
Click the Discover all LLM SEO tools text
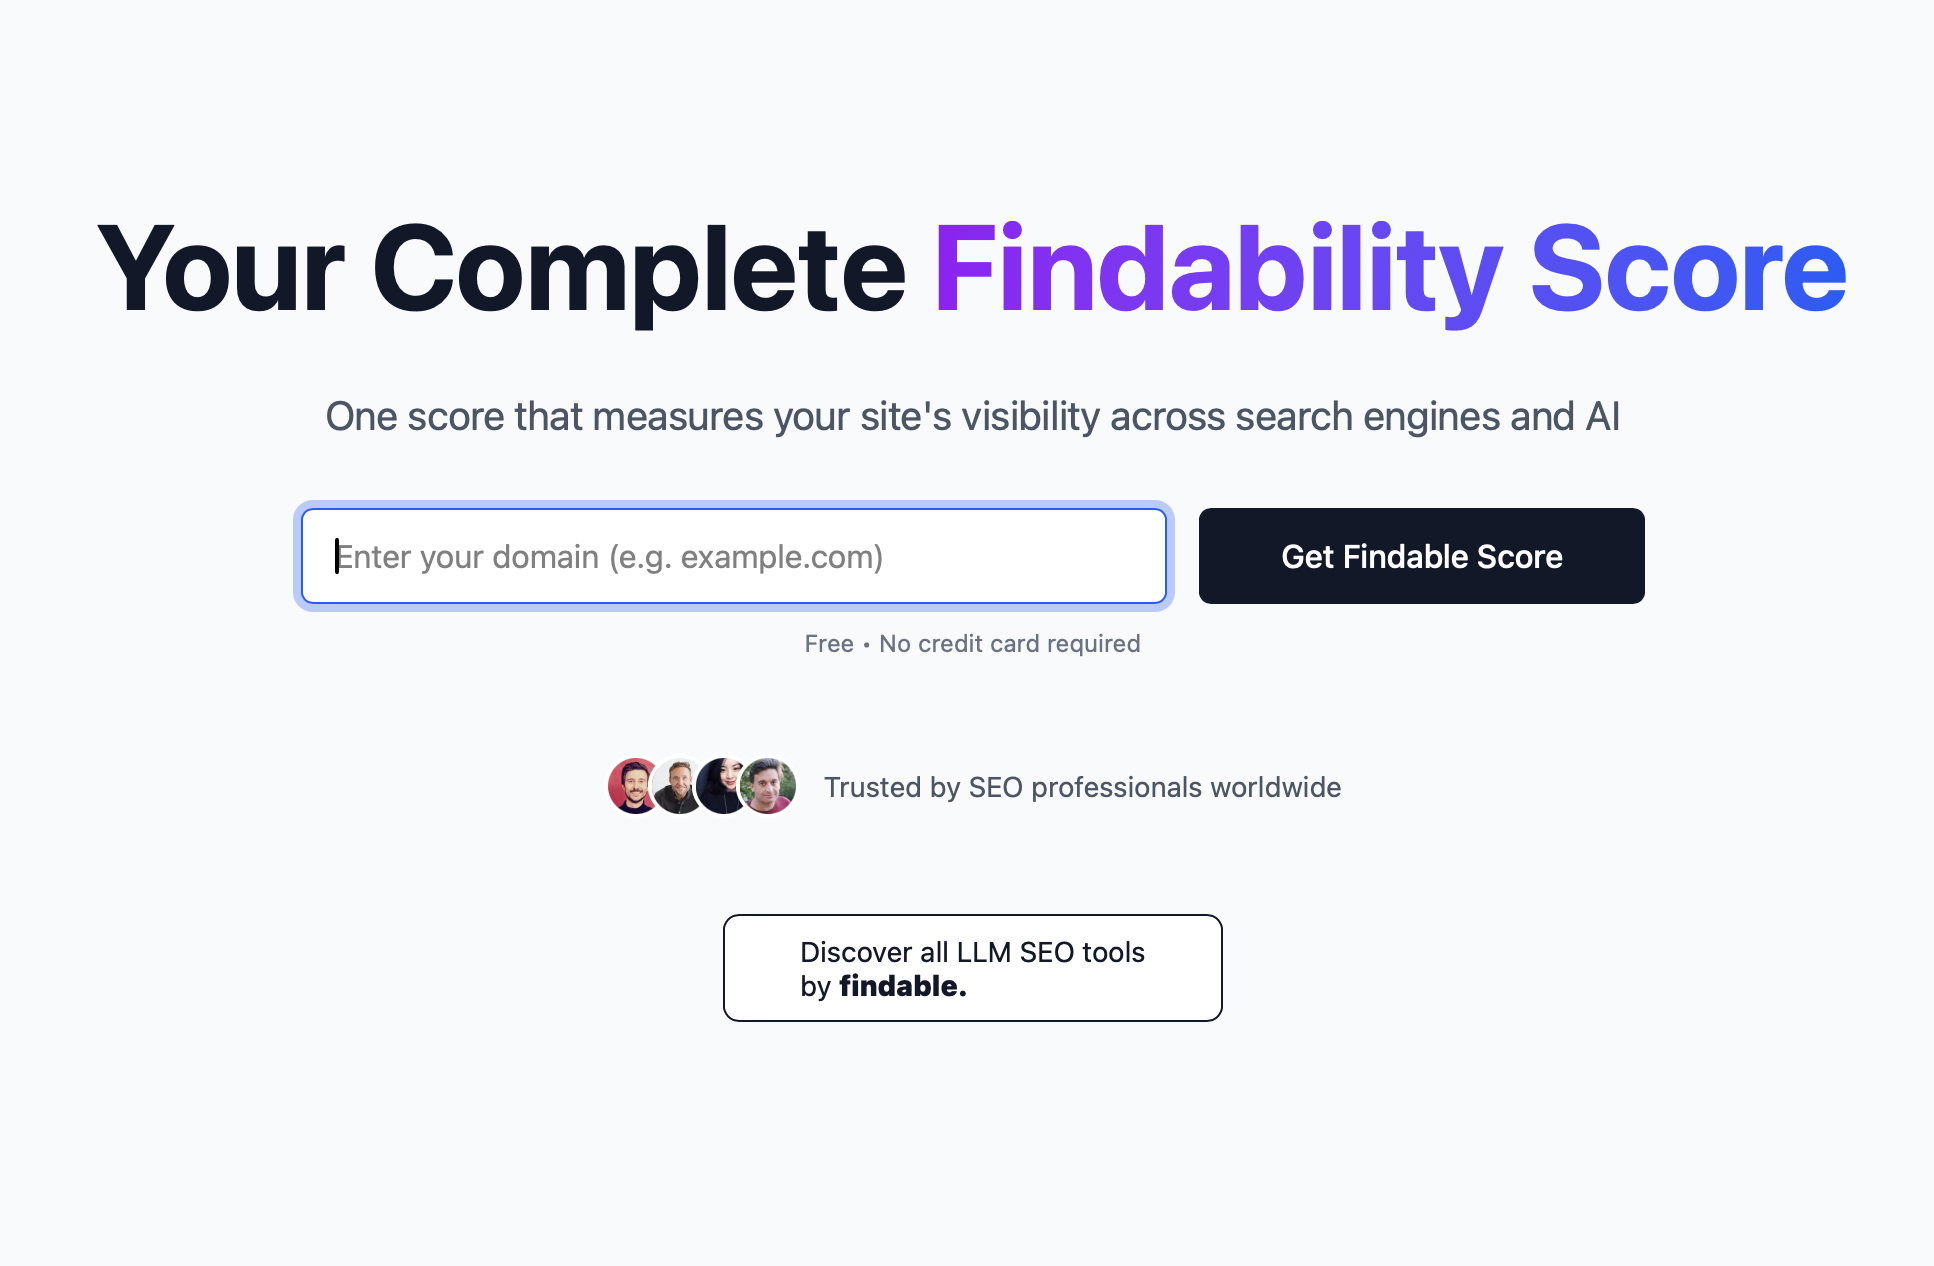point(972,953)
